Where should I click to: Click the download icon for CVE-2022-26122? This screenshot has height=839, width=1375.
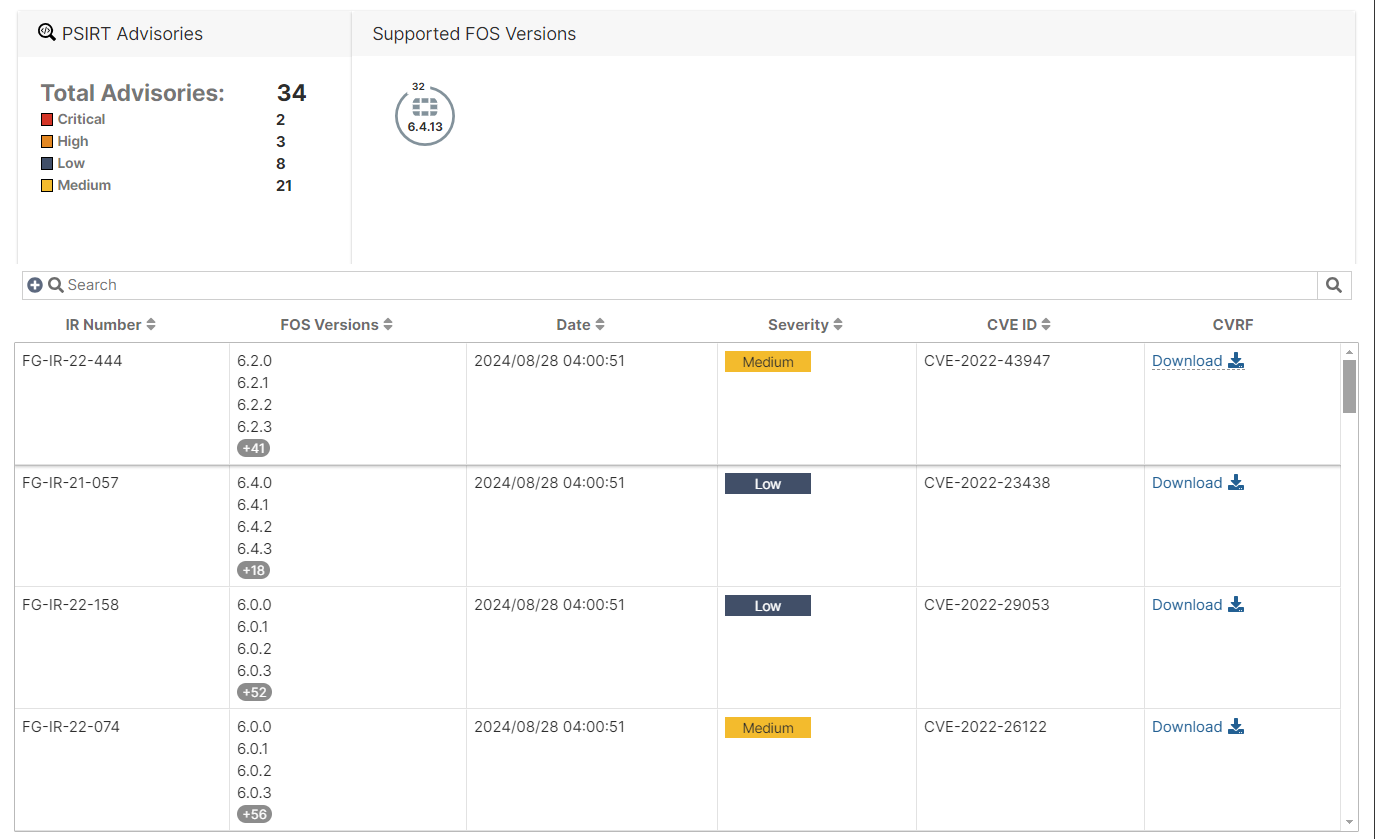pos(1236,726)
